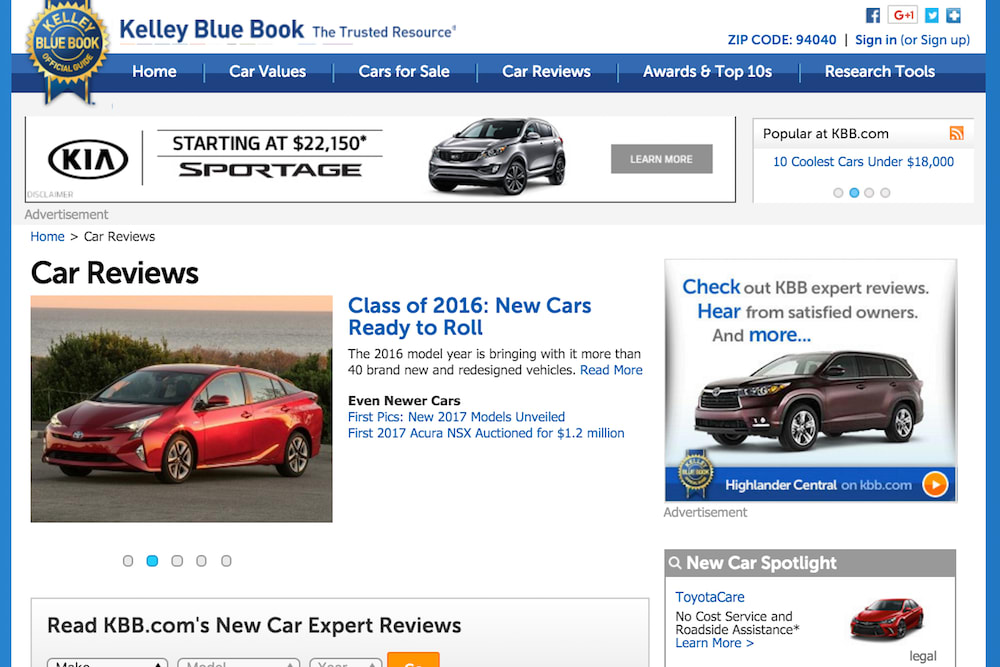Click the ToyotaCare link
This screenshot has width=1000, height=667.
pos(710,597)
